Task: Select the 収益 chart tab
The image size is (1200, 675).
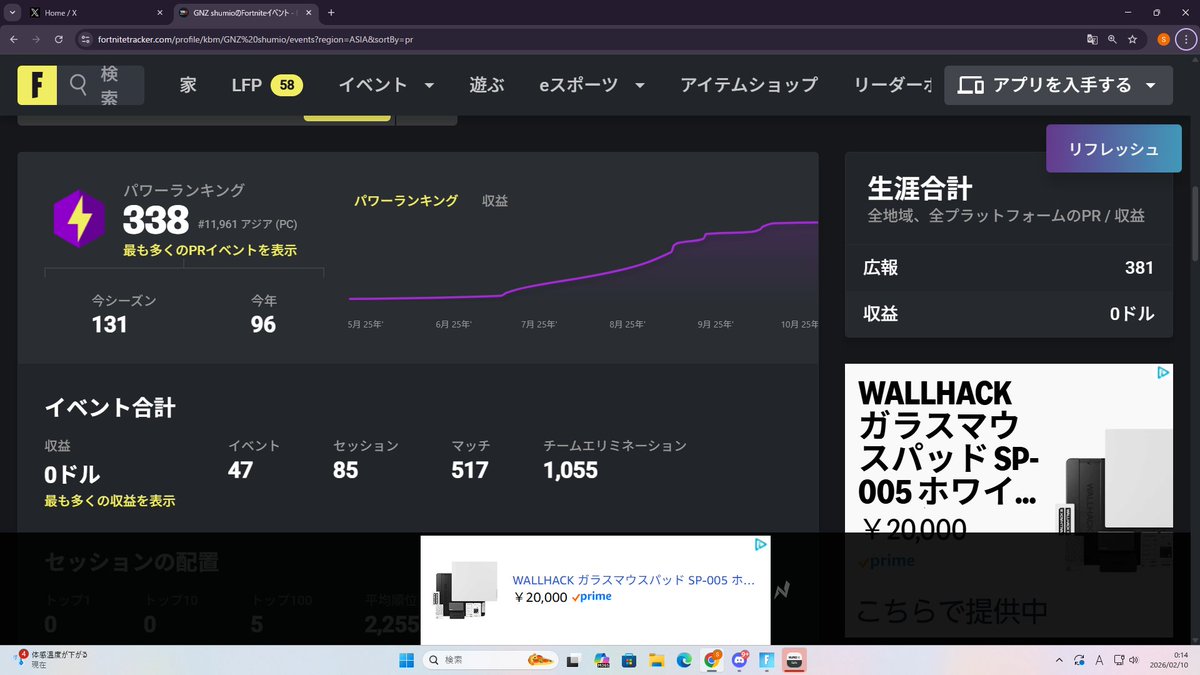Action: [495, 200]
